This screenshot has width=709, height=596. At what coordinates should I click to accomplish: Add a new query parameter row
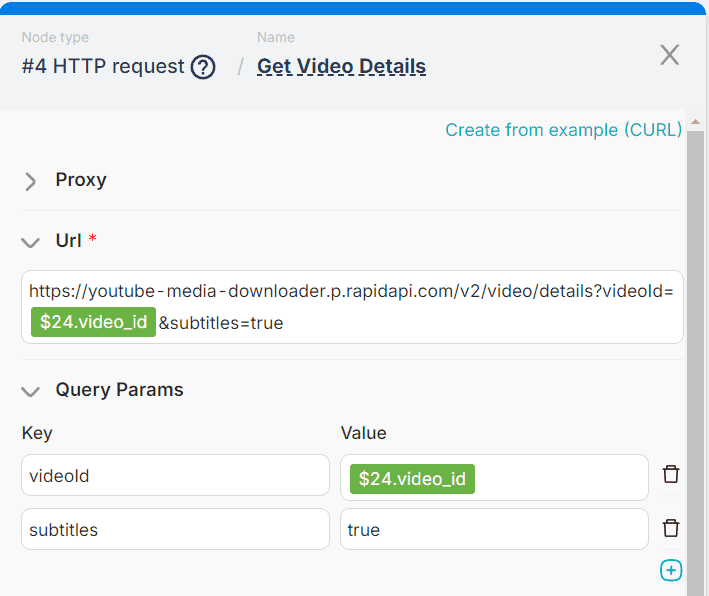tap(671, 570)
